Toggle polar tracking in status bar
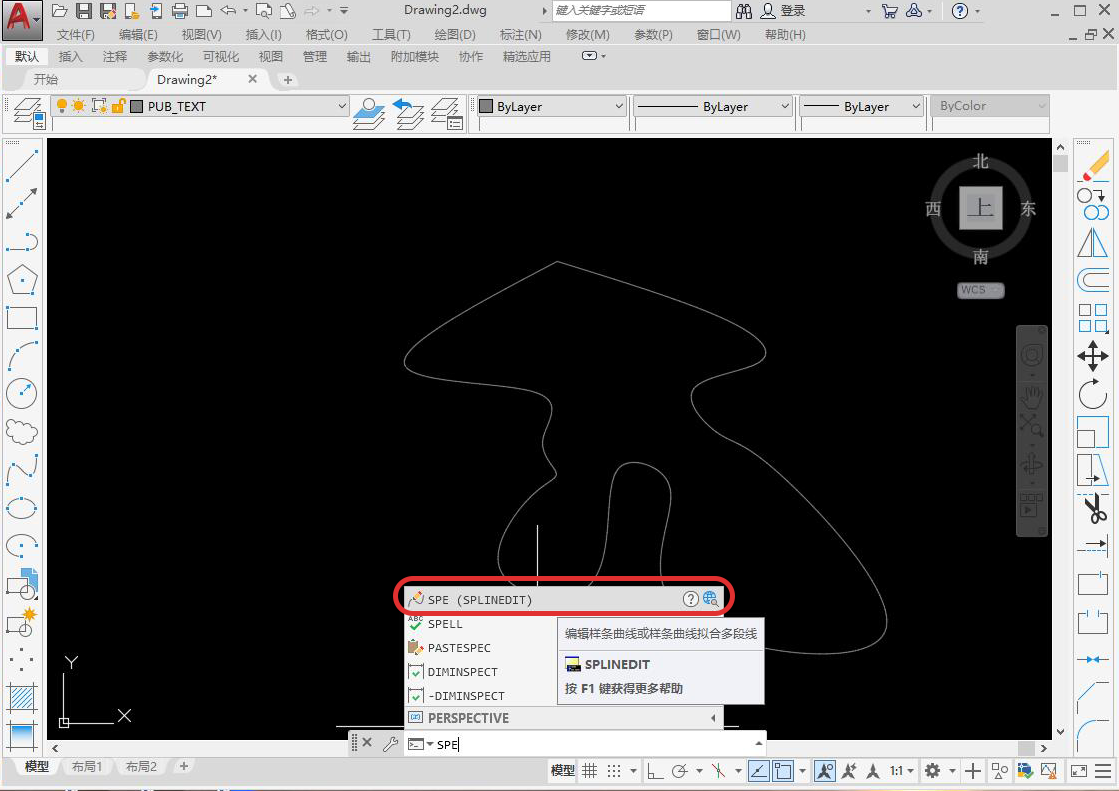This screenshot has width=1119, height=791. [680, 770]
